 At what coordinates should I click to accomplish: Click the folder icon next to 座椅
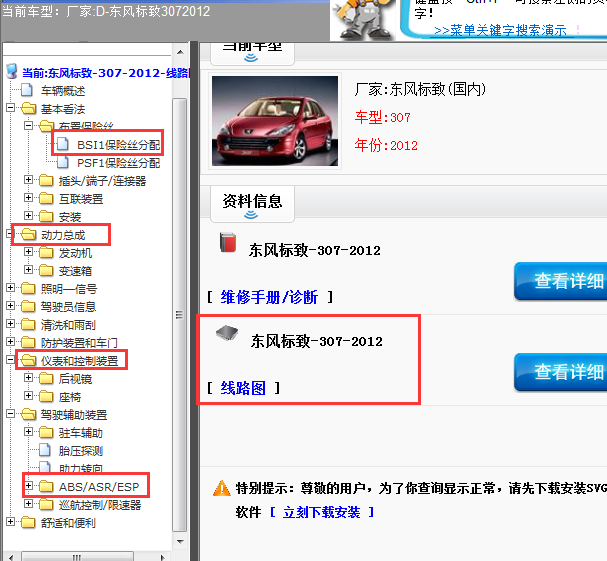(46, 396)
